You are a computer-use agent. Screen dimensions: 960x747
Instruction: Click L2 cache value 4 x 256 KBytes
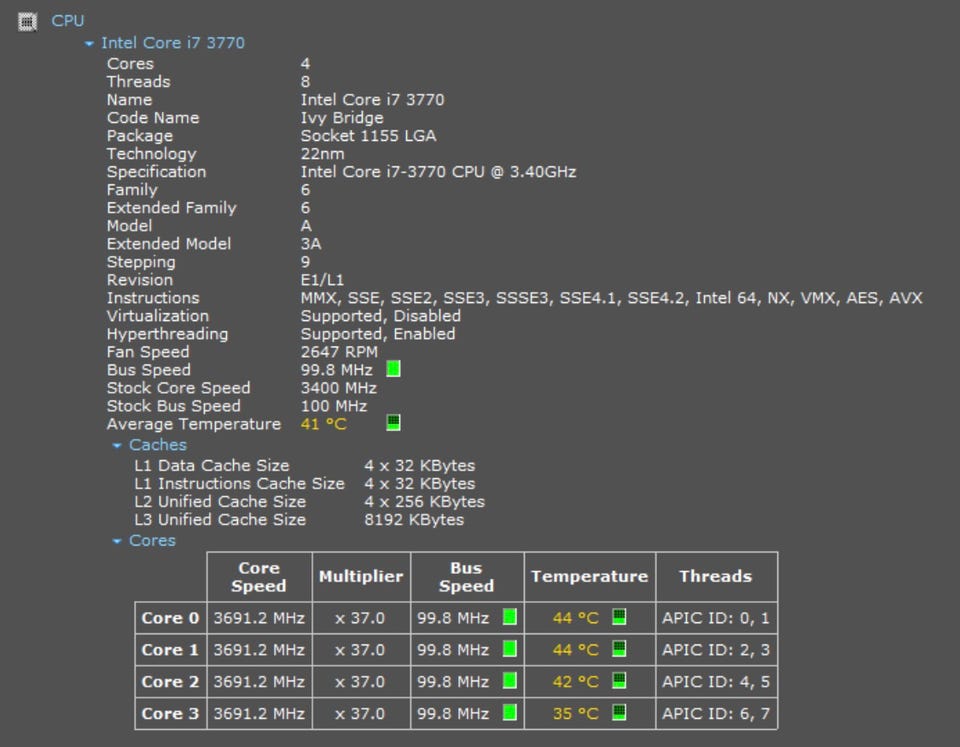pos(424,502)
